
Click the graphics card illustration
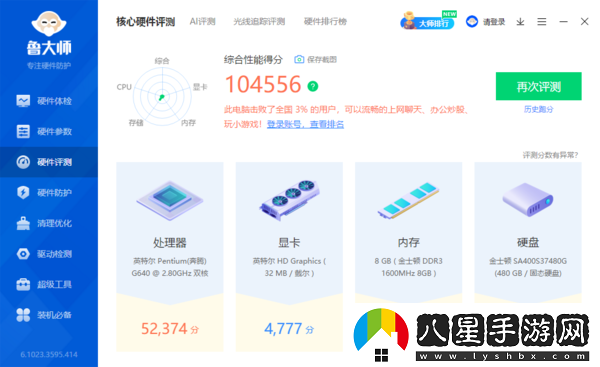click(x=289, y=200)
